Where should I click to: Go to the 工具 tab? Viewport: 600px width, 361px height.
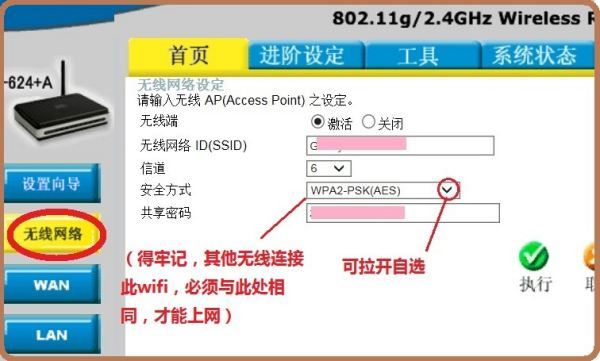pos(422,56)
